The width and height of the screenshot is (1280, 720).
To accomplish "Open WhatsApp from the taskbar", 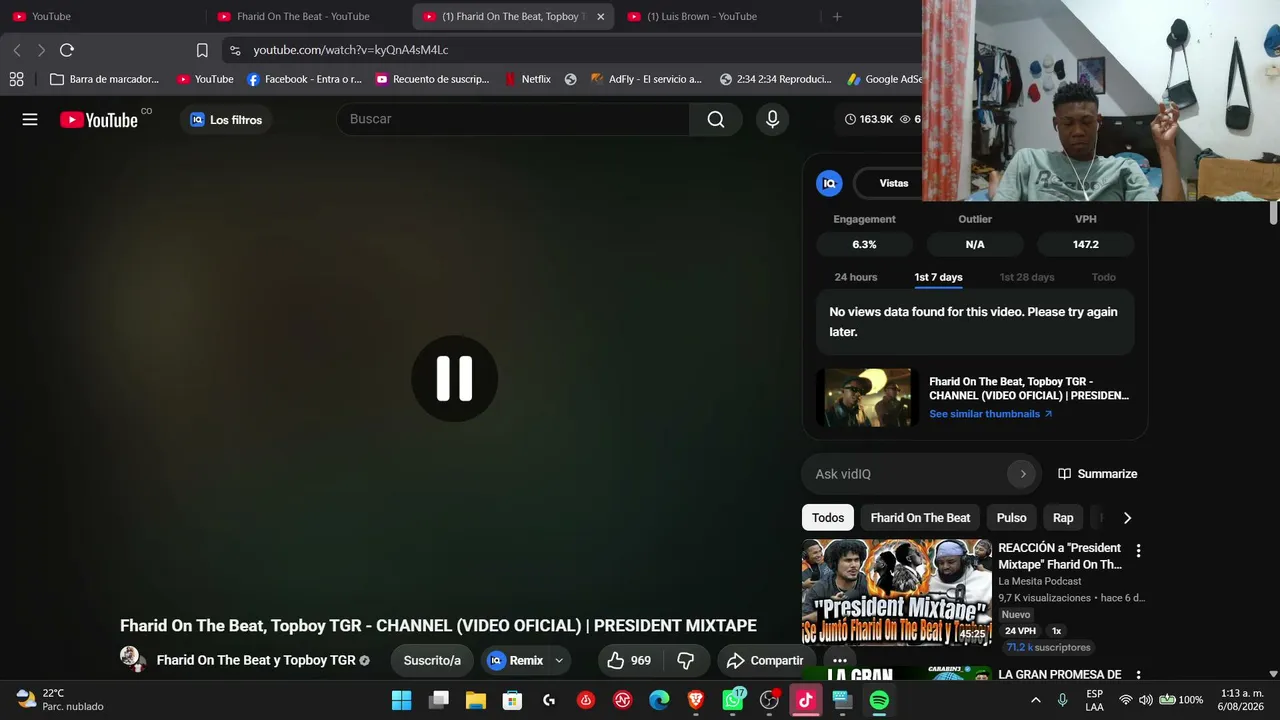I will [x=733, y=700].
